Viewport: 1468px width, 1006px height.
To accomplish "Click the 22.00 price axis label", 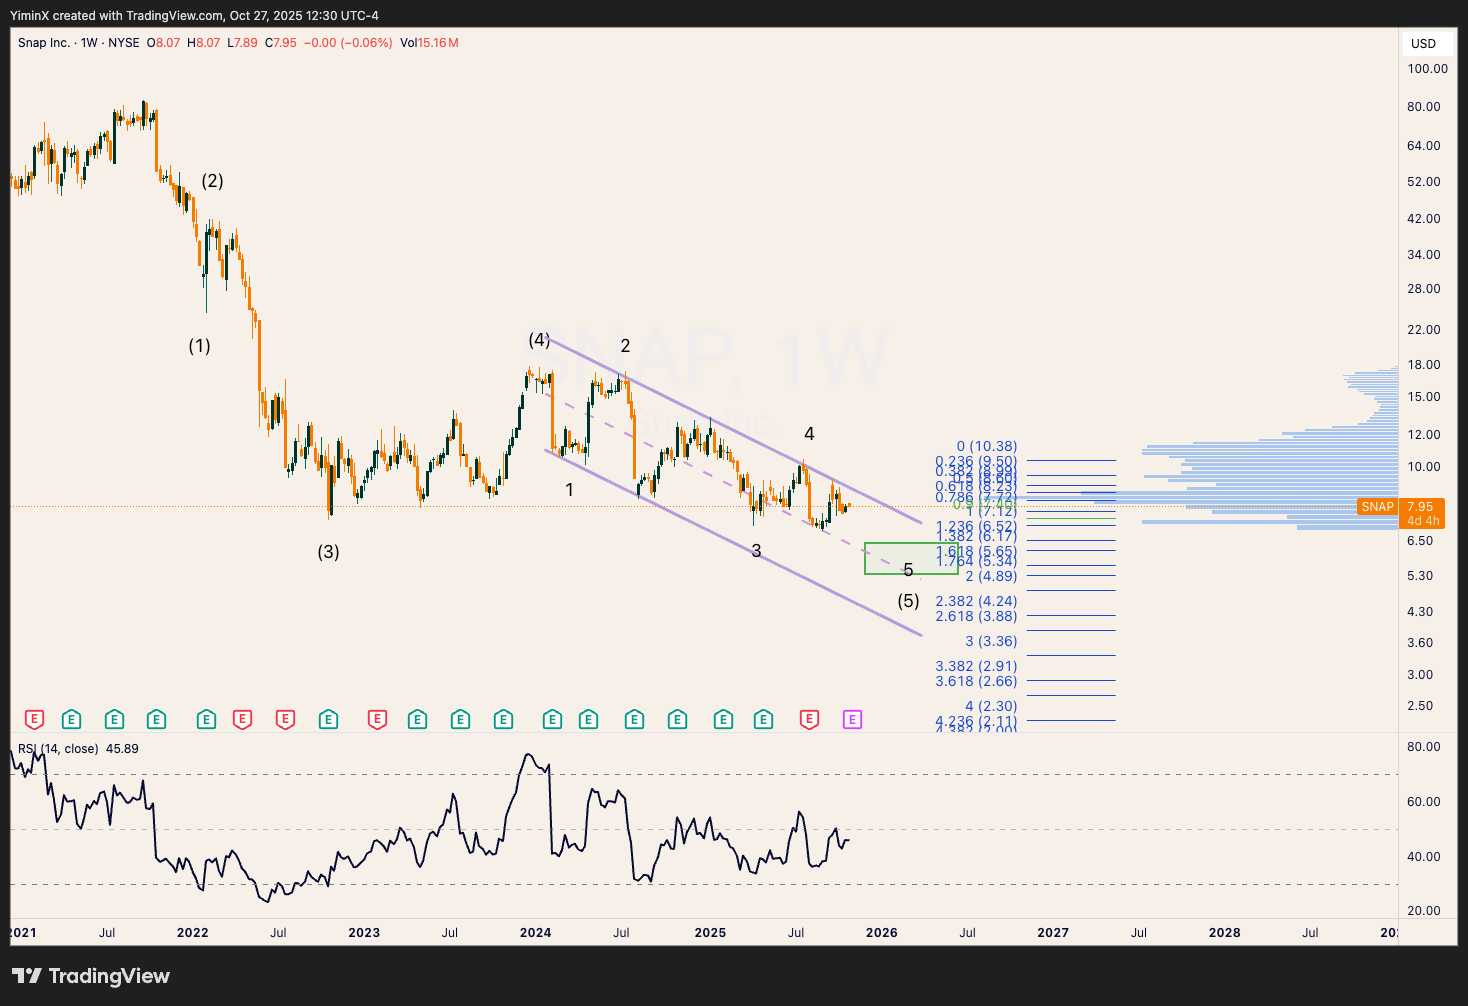I will tap(1424, 330).
